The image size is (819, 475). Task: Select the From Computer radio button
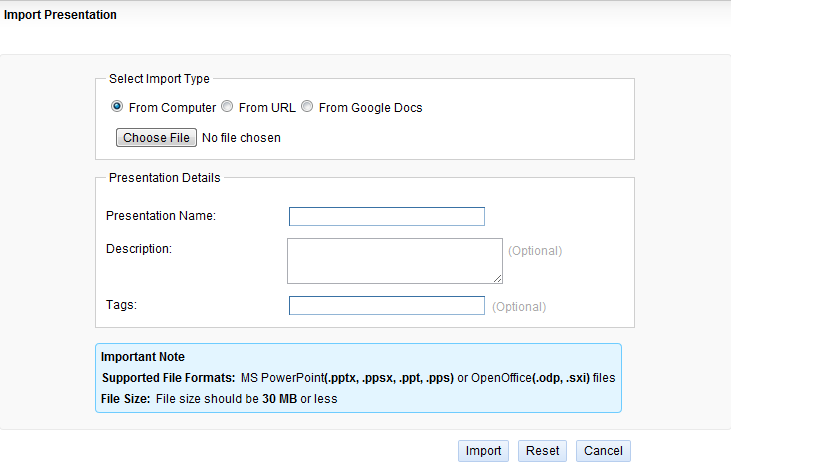click(x=117, y=107)
